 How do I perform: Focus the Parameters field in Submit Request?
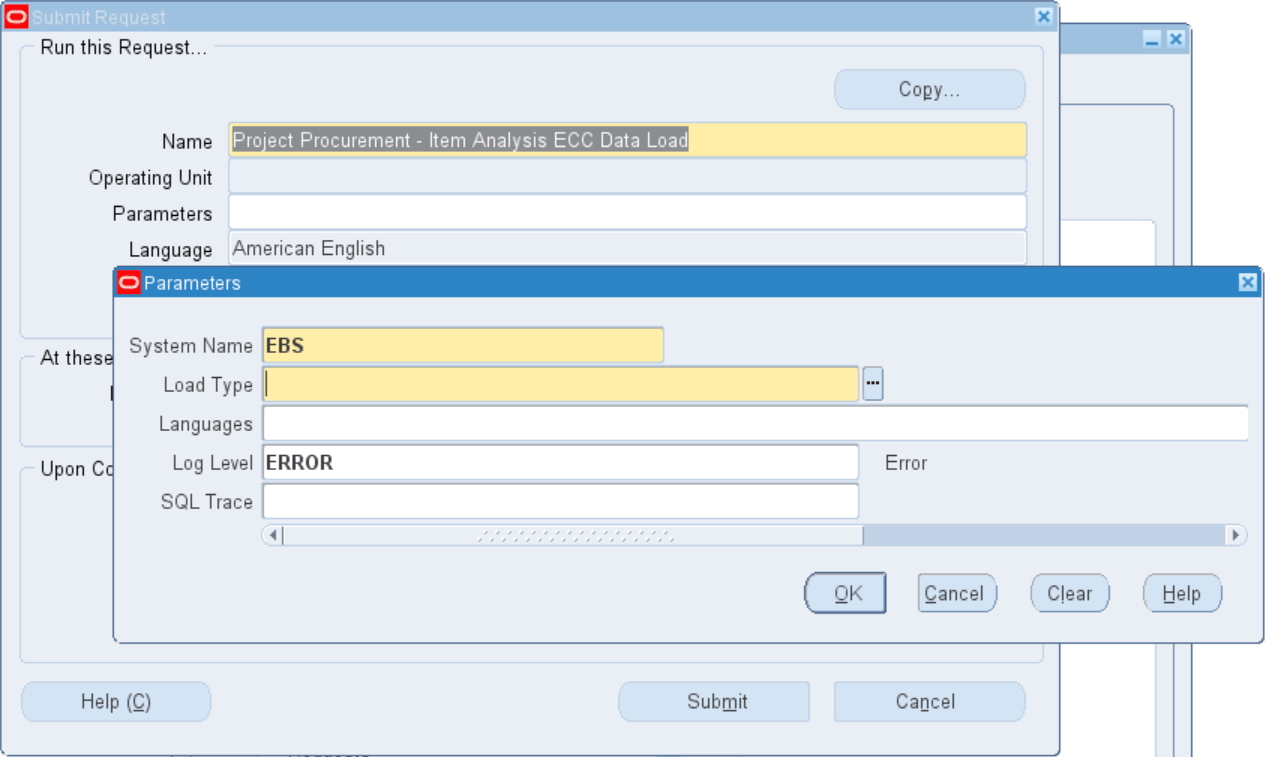click(628, 212)
